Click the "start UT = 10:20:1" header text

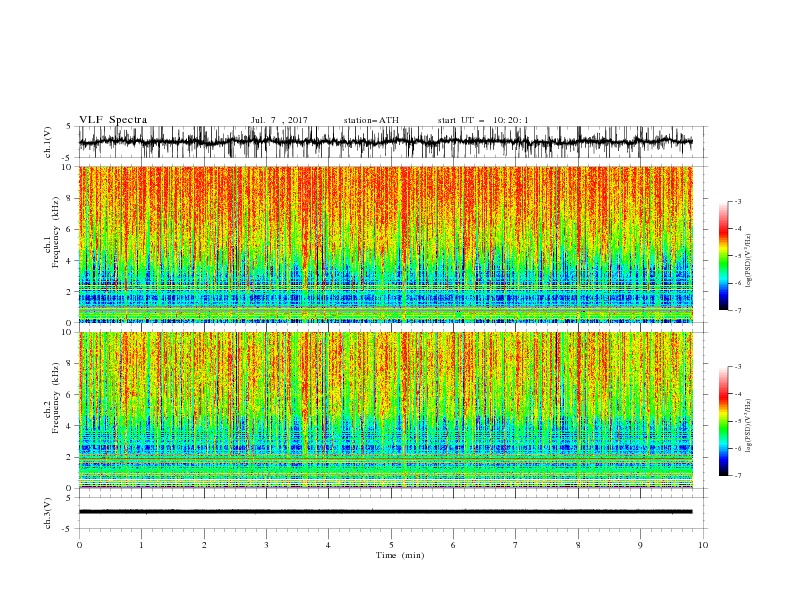coord(483,120)
